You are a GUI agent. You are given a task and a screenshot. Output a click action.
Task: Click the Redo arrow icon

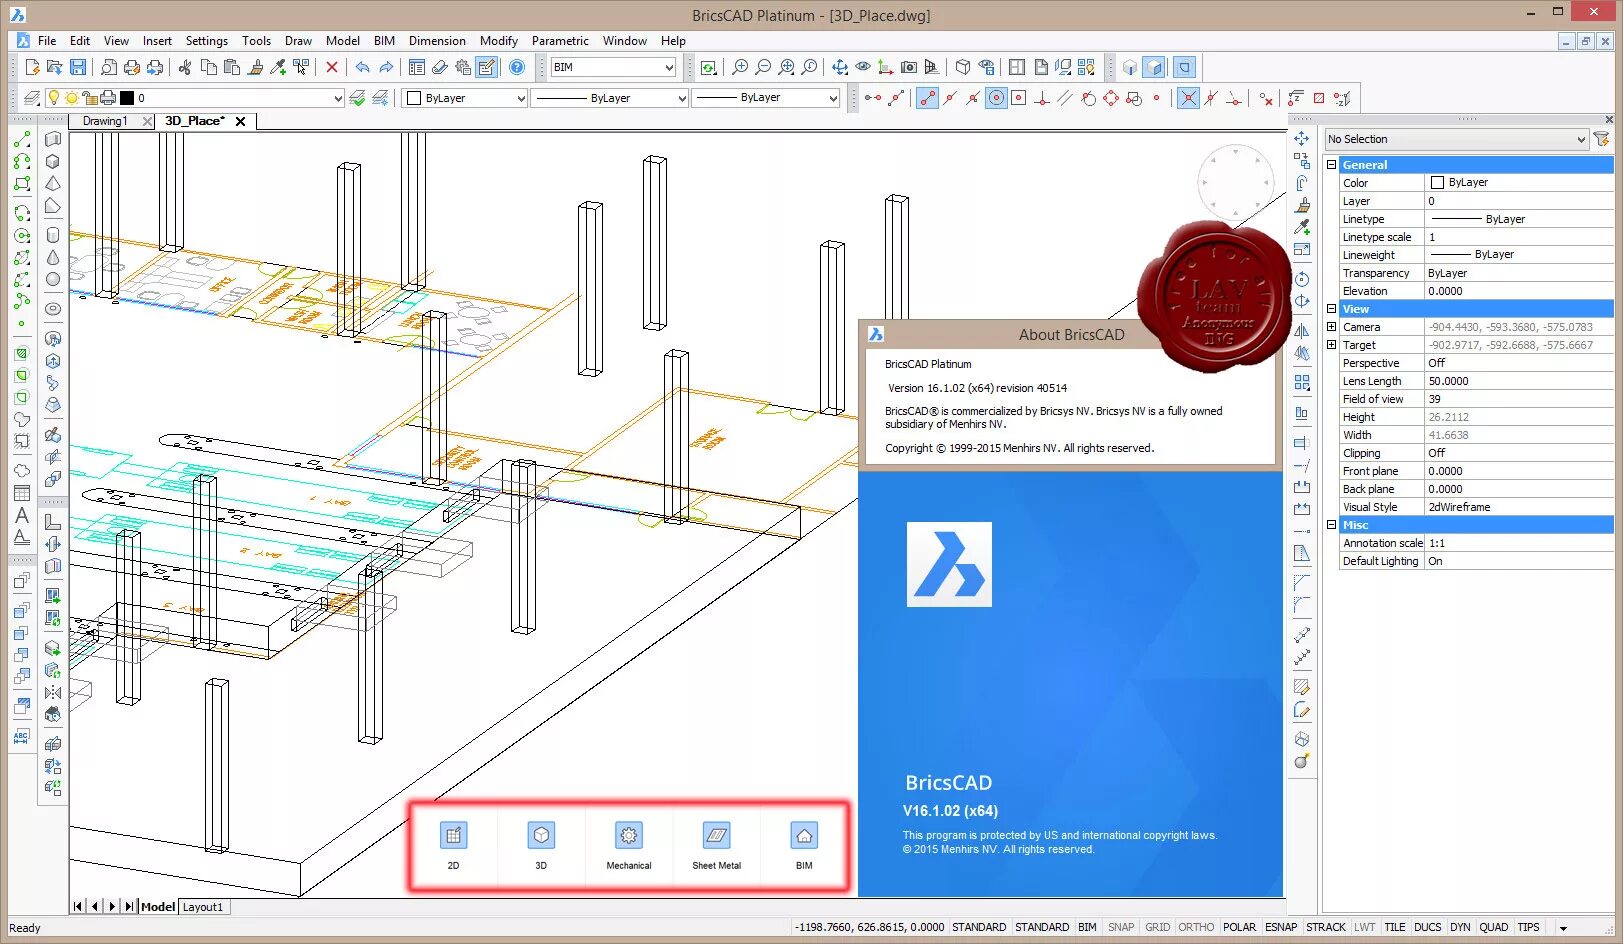coord(386,67)
